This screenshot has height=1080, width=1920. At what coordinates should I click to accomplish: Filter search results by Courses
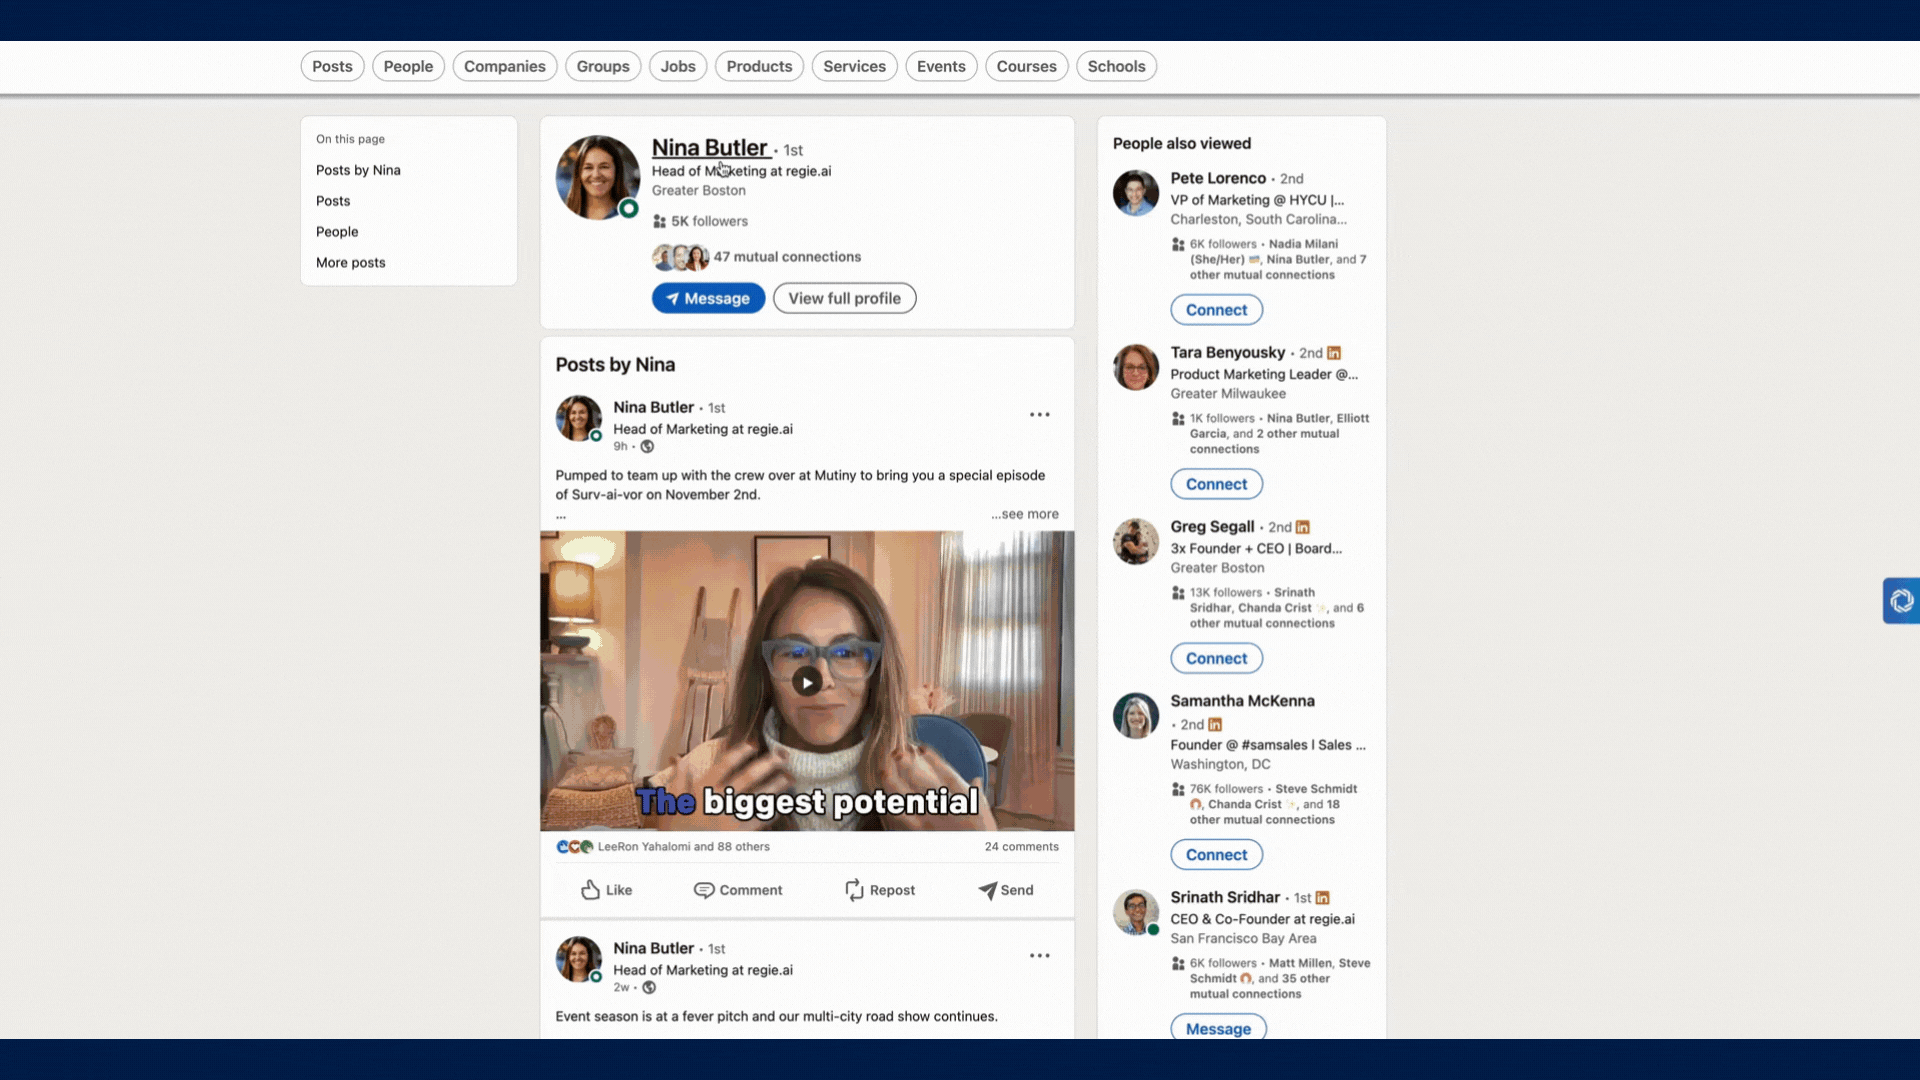click(1027, 66)
